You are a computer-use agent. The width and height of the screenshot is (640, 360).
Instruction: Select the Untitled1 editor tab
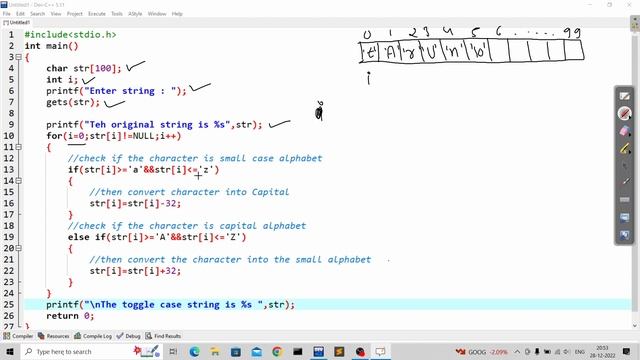click(17, 23)
